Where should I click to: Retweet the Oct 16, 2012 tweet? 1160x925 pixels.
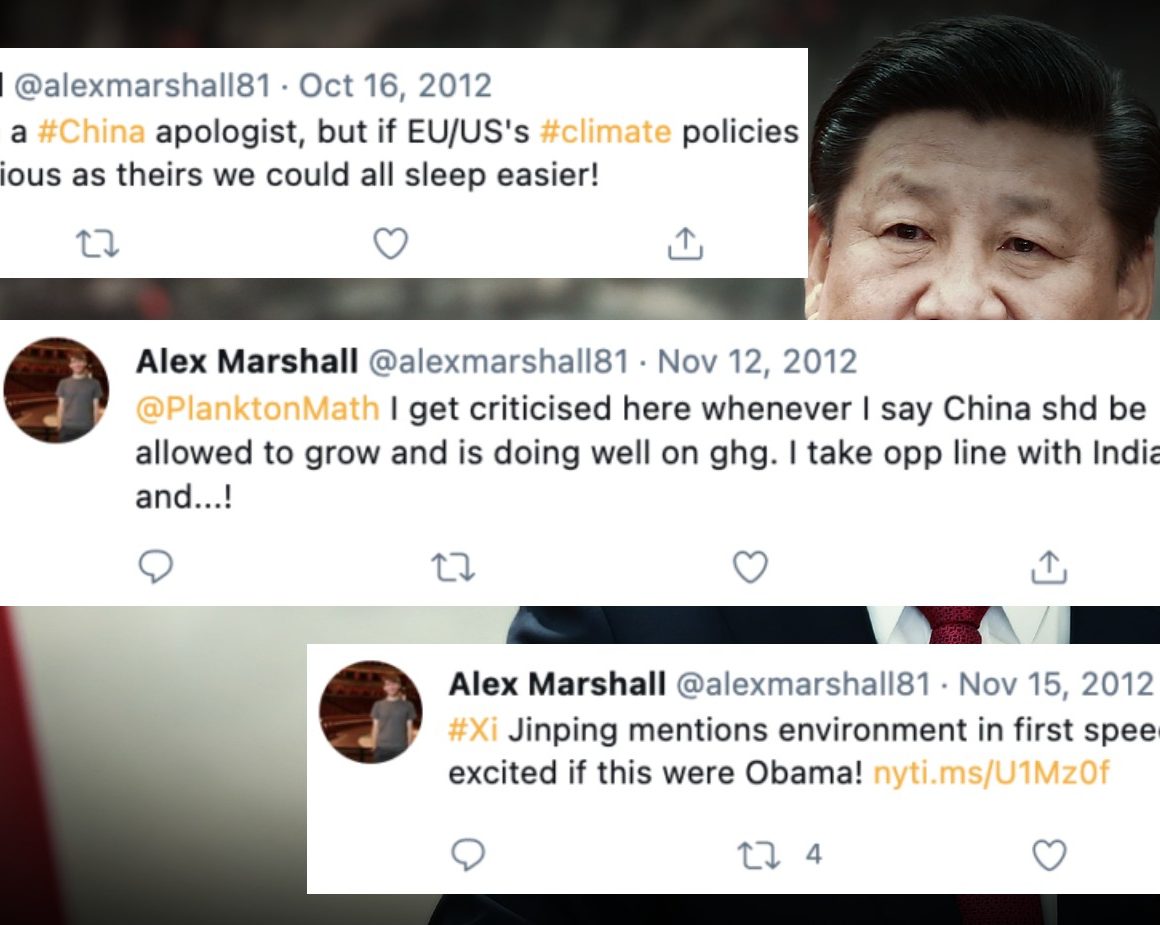(x=98, y=243)
